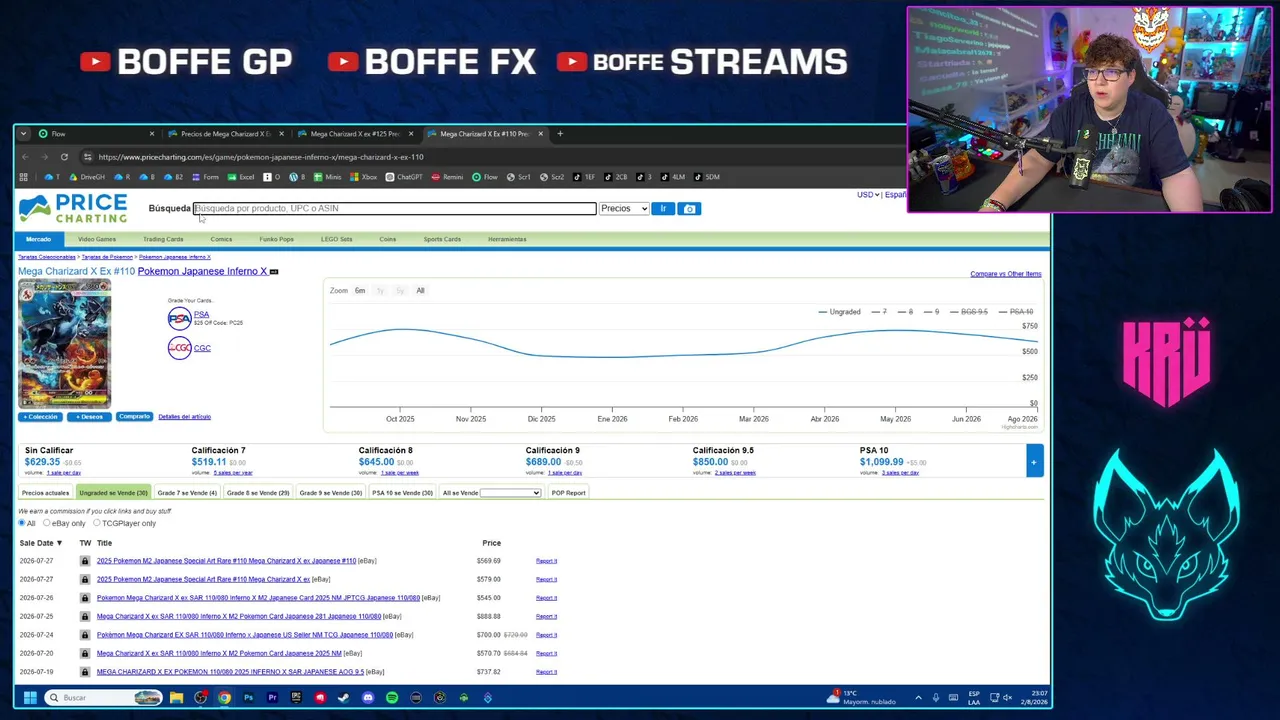This screenshot has width=1280, height=720.
Task: Go back using the browser back arrow
Action: point(26,157)
